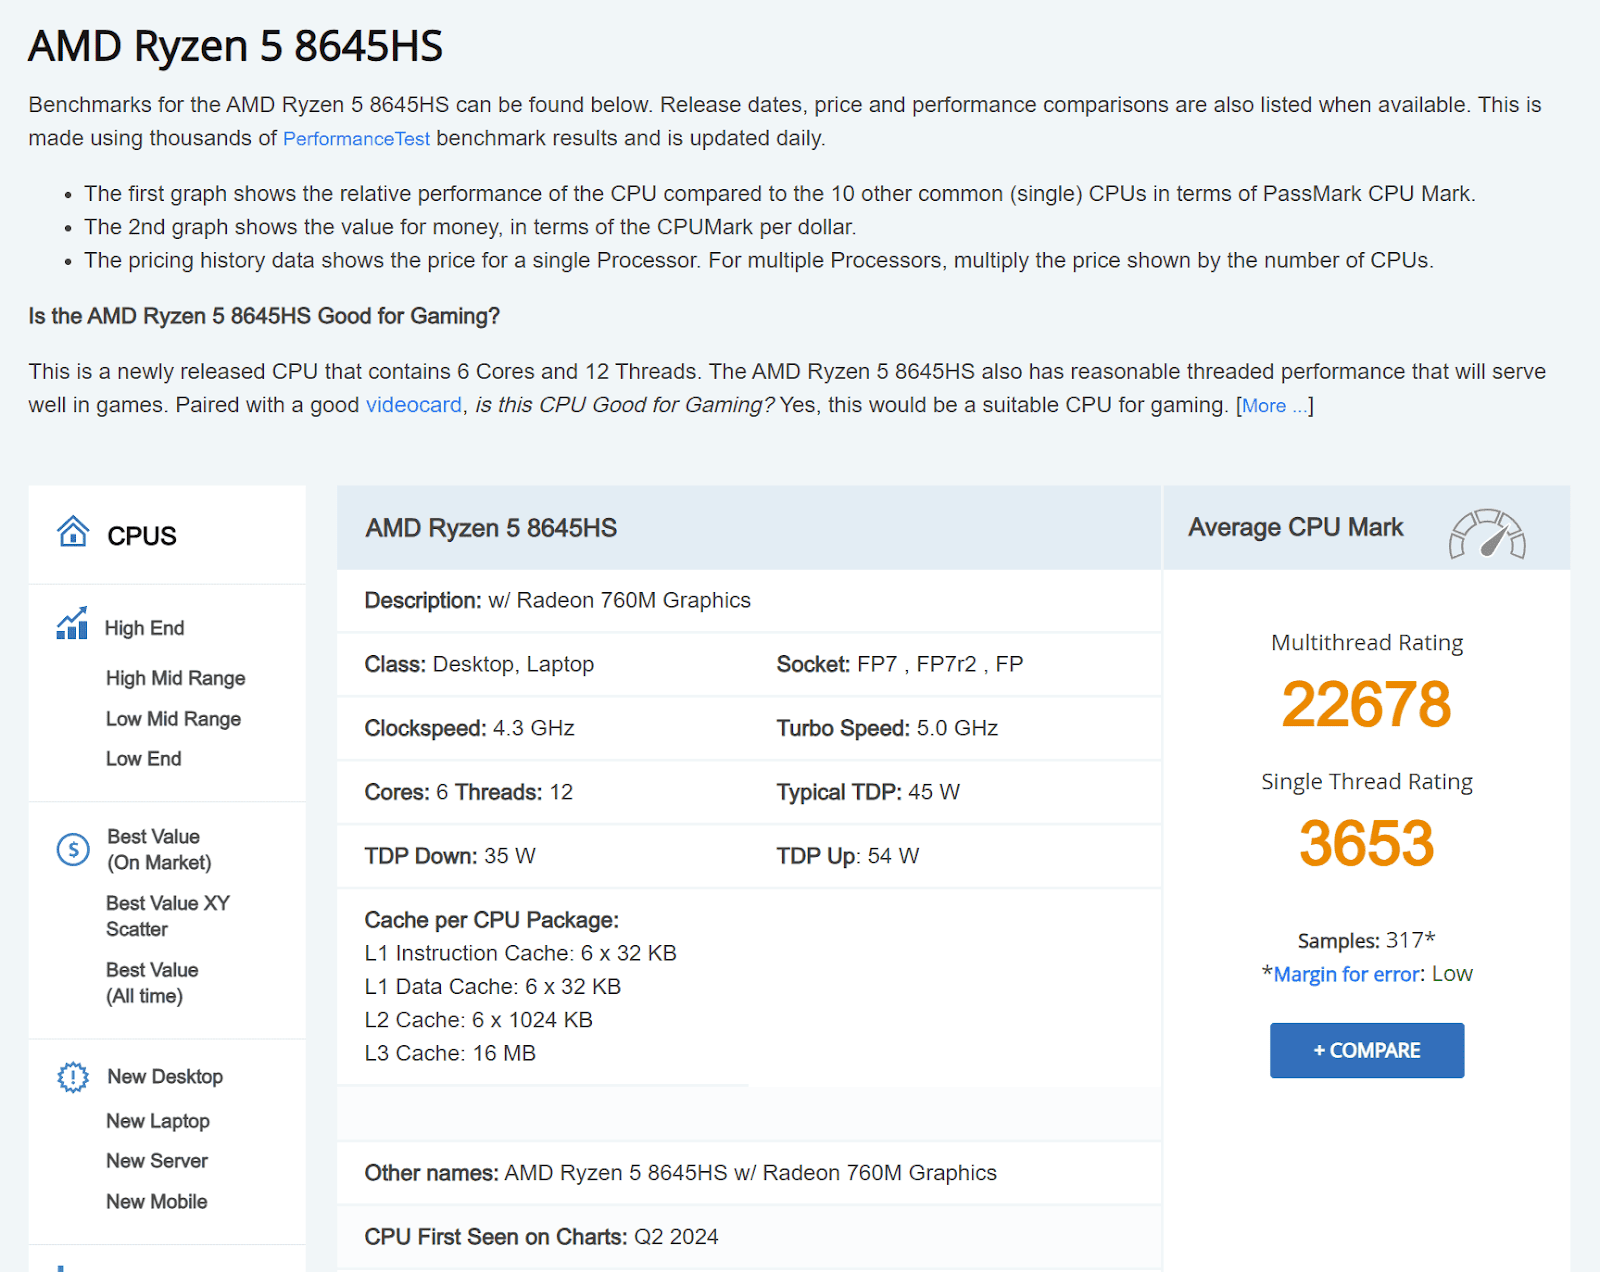
Task: Open New Desktop list
Action: (x=165, y=1077)
